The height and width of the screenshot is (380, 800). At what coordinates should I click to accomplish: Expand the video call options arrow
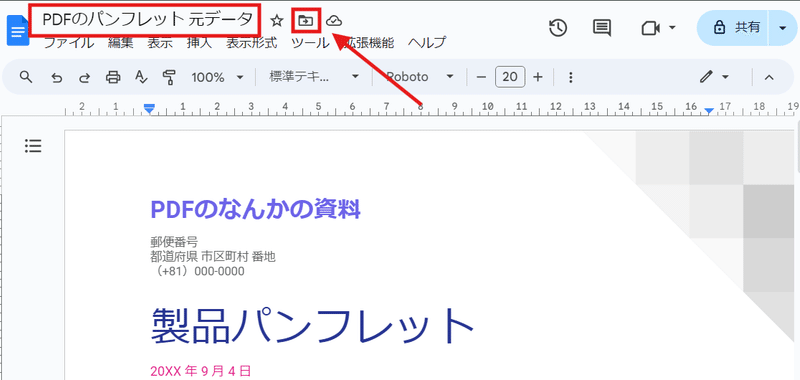tap(672, 28)
